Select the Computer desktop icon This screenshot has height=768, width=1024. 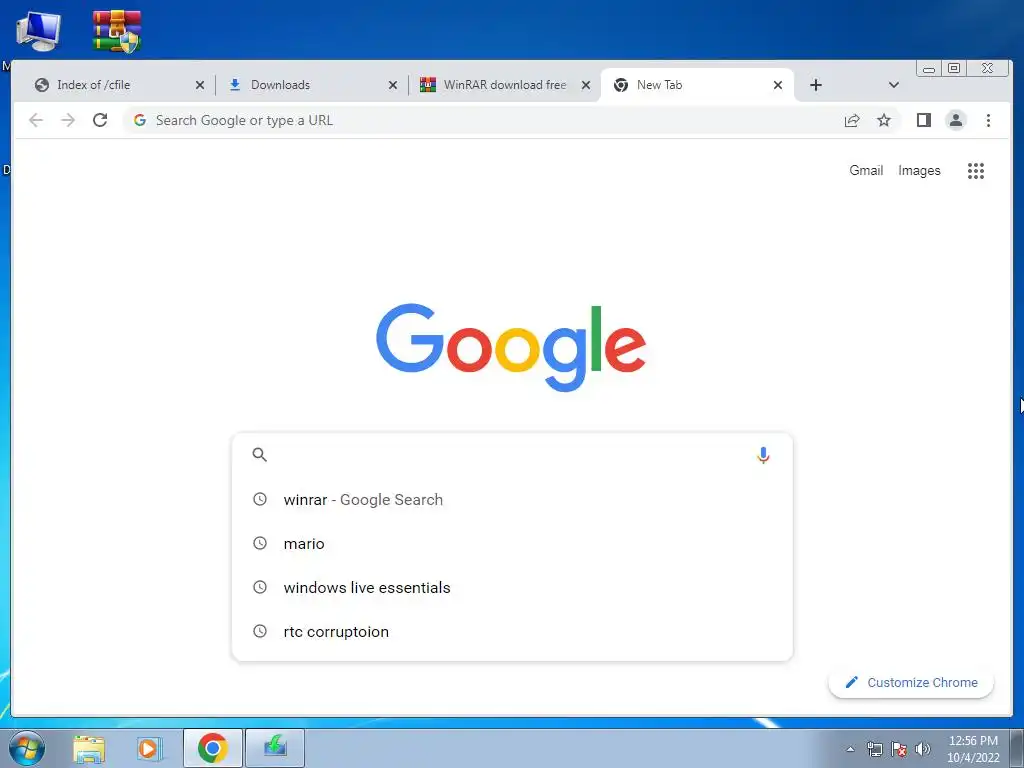click(39, 31)
